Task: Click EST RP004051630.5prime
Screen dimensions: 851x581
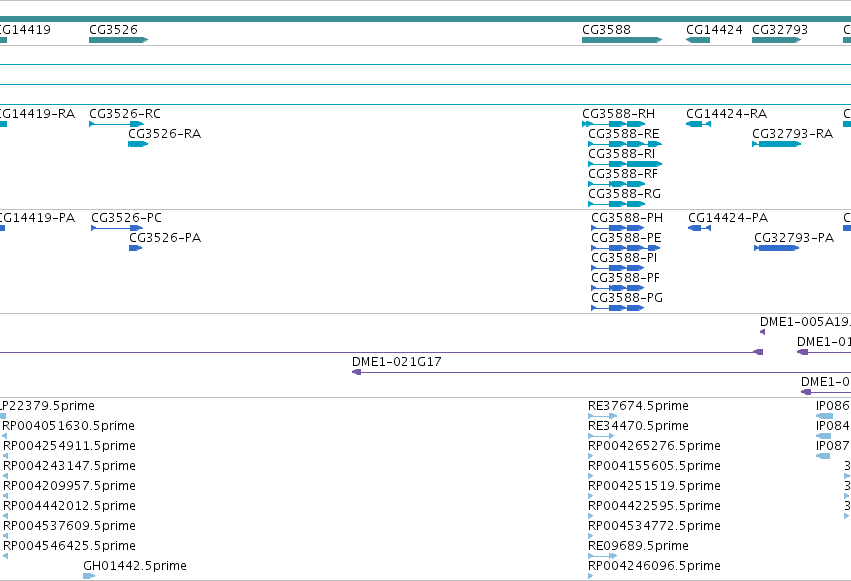Action: [x=5, y=436]
